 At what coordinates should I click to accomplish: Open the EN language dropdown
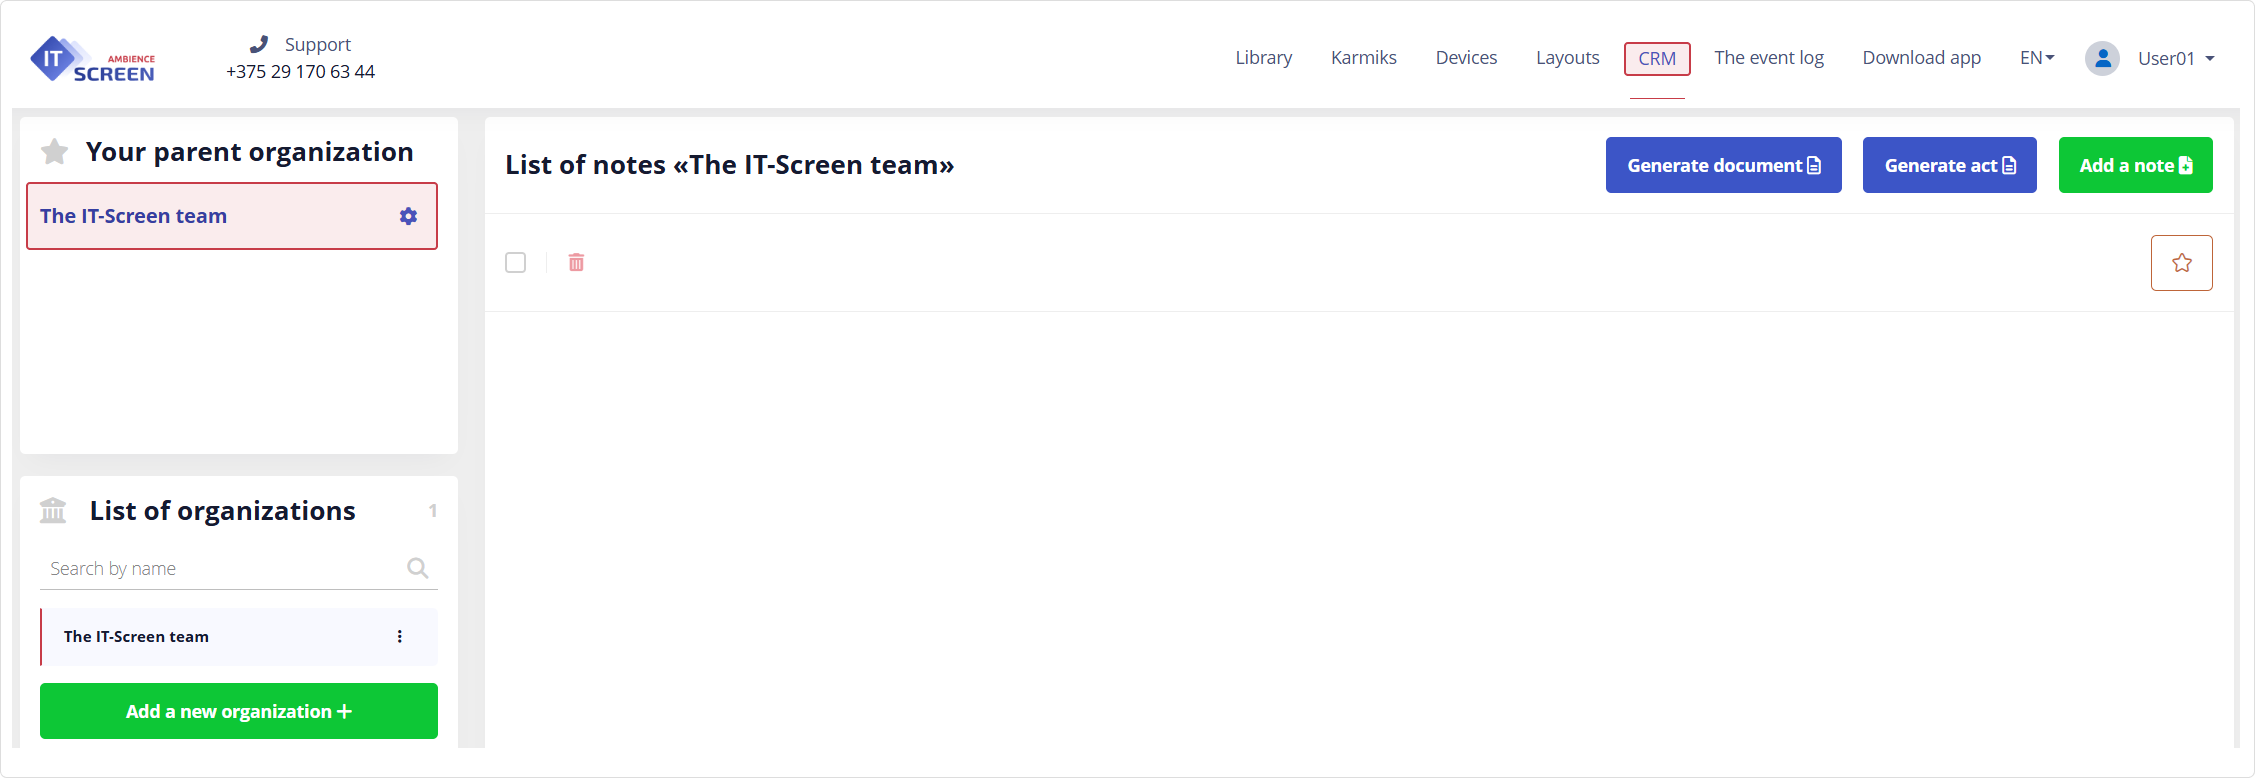[x=2036, y=58]
